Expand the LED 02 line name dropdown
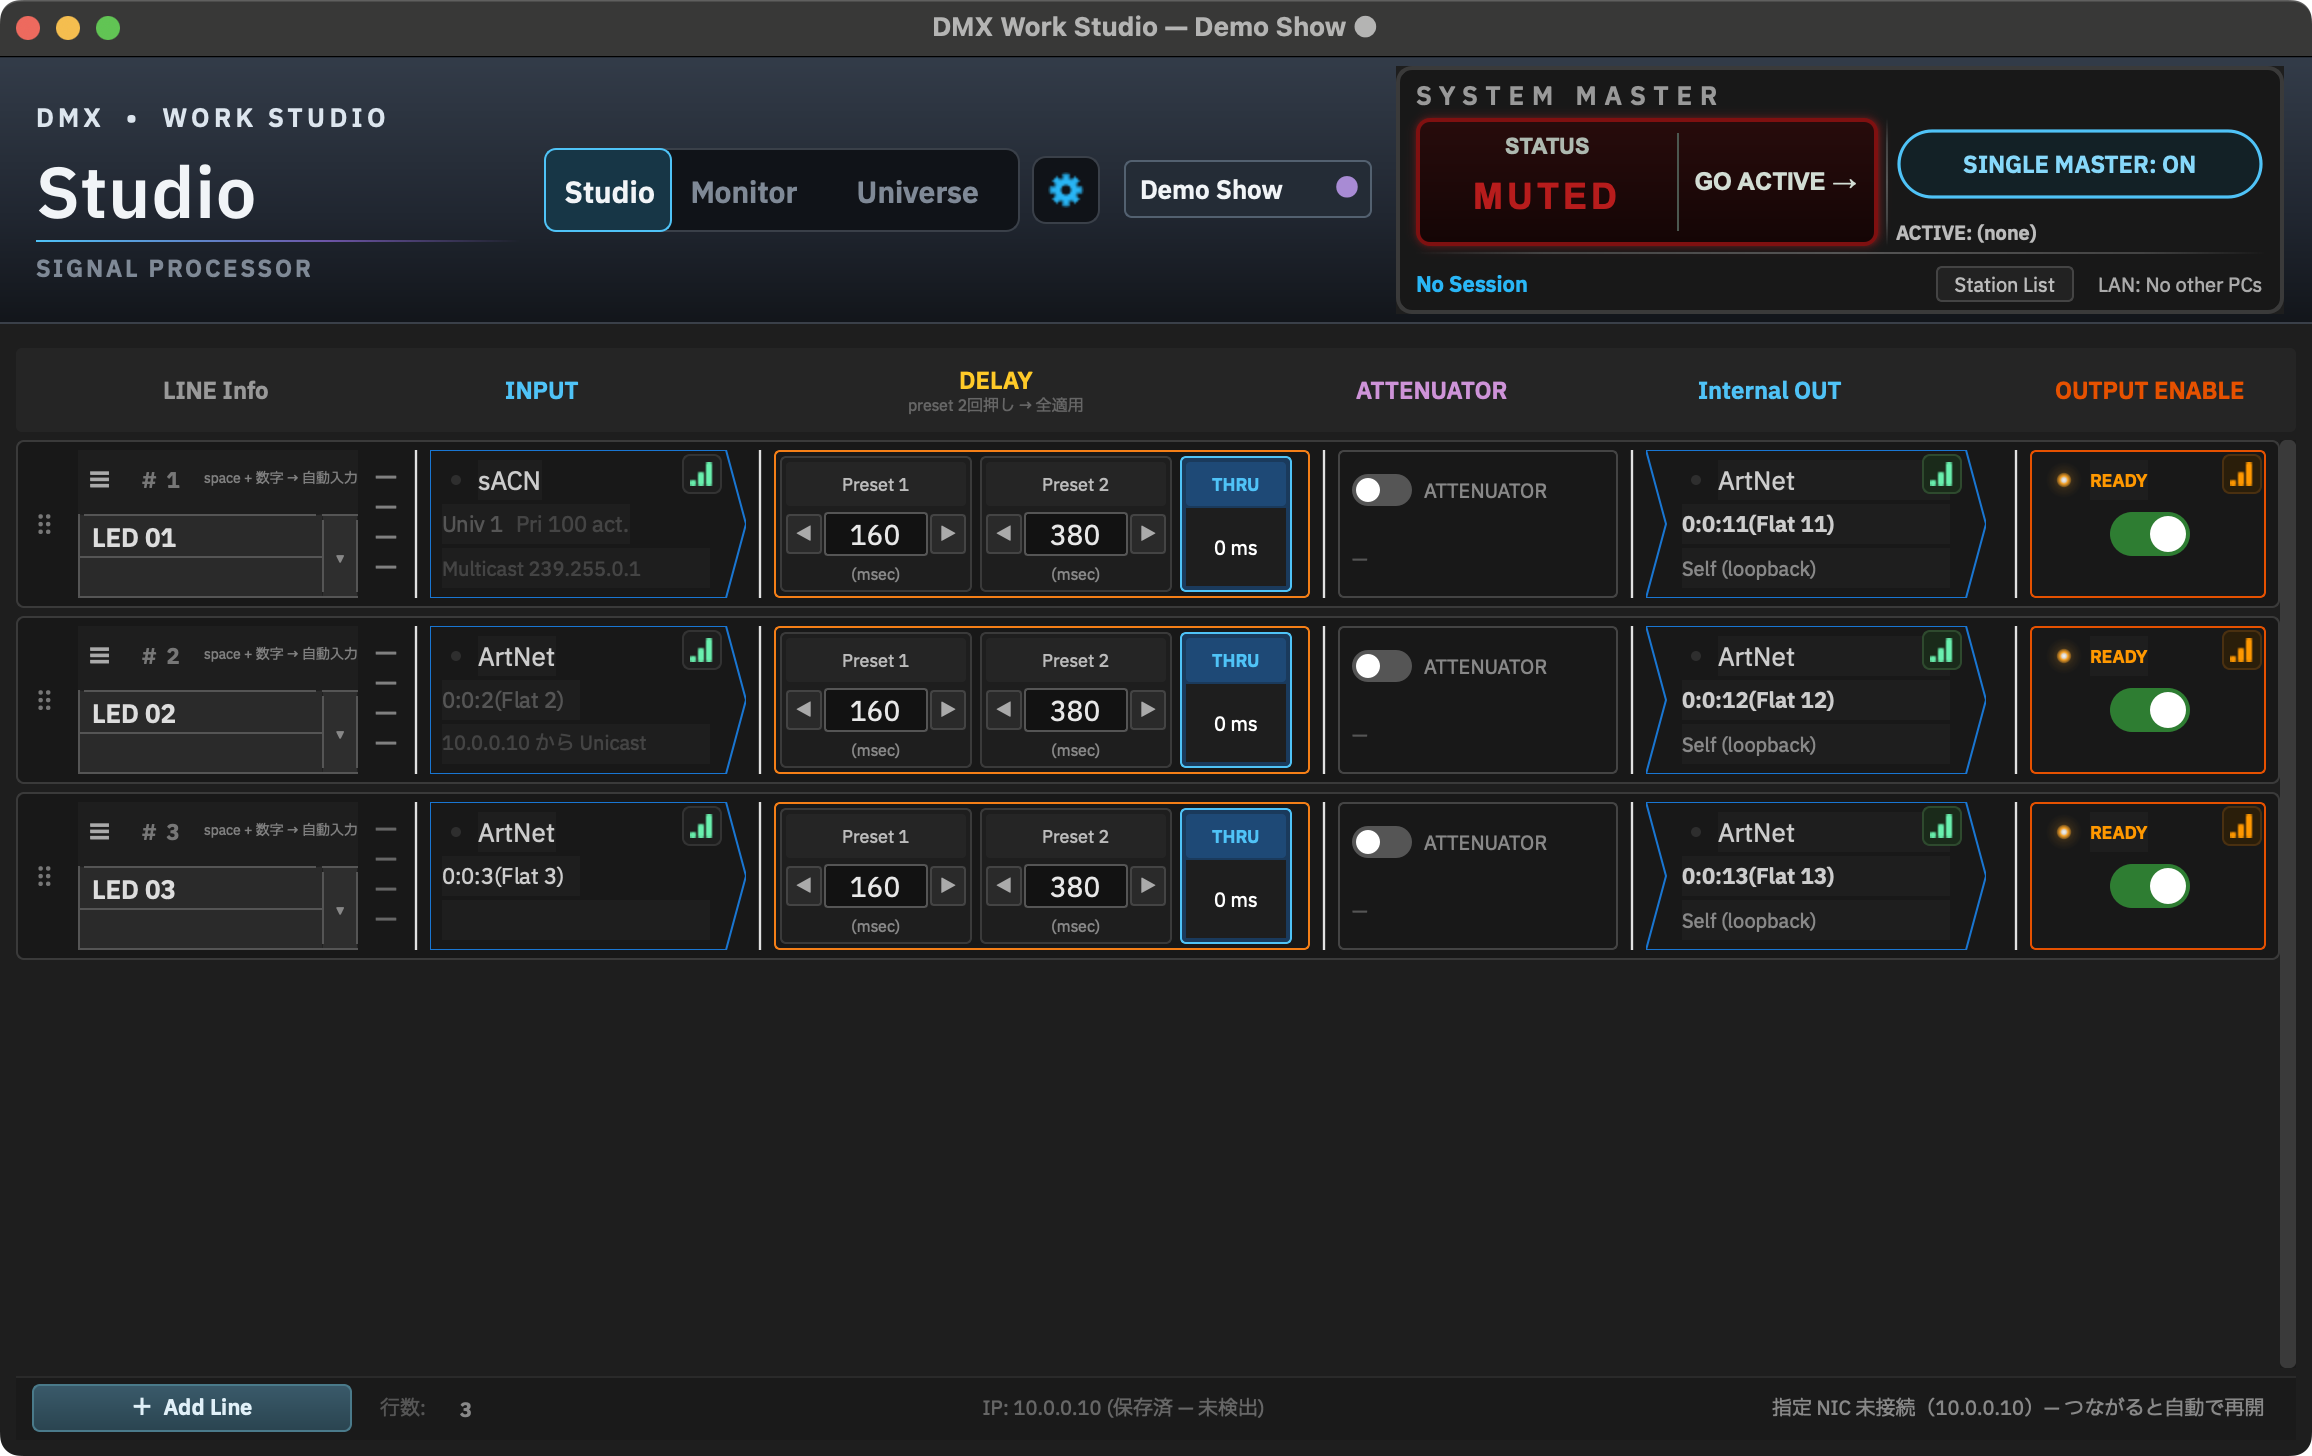The image size is (2312, 1456). click(340, 734)
